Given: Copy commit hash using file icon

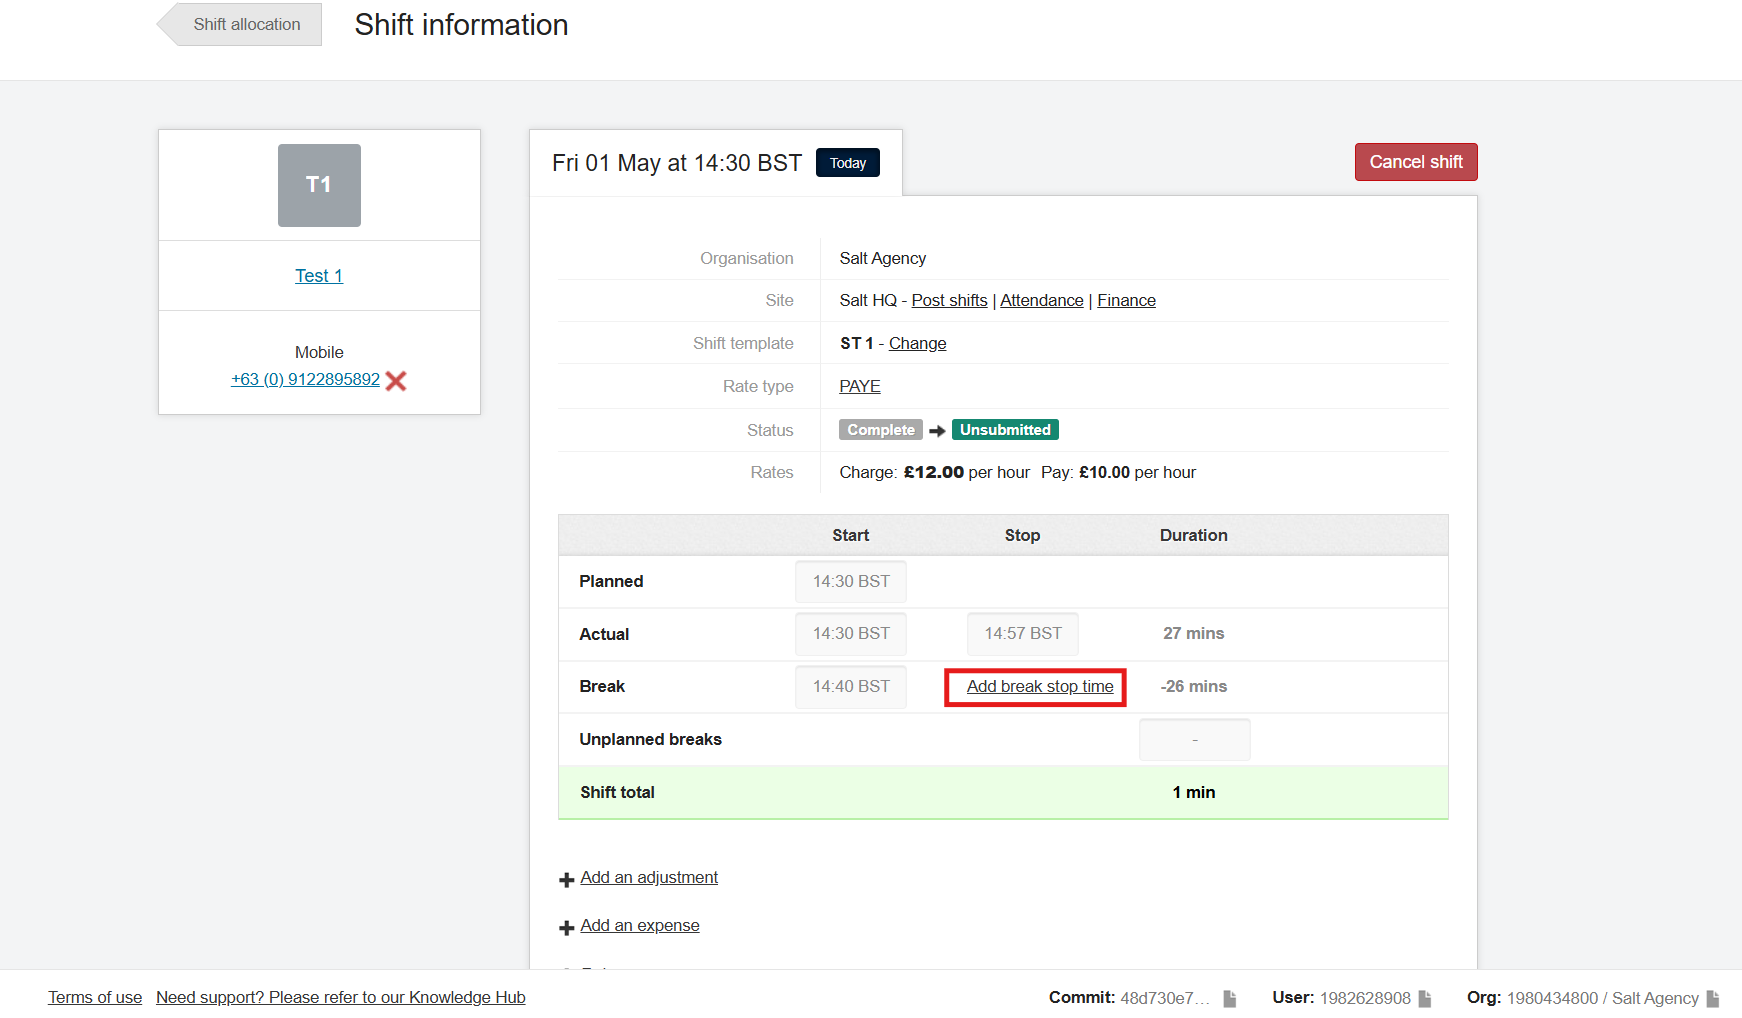Looking at the screenshot, I should tap(1230, 998).
